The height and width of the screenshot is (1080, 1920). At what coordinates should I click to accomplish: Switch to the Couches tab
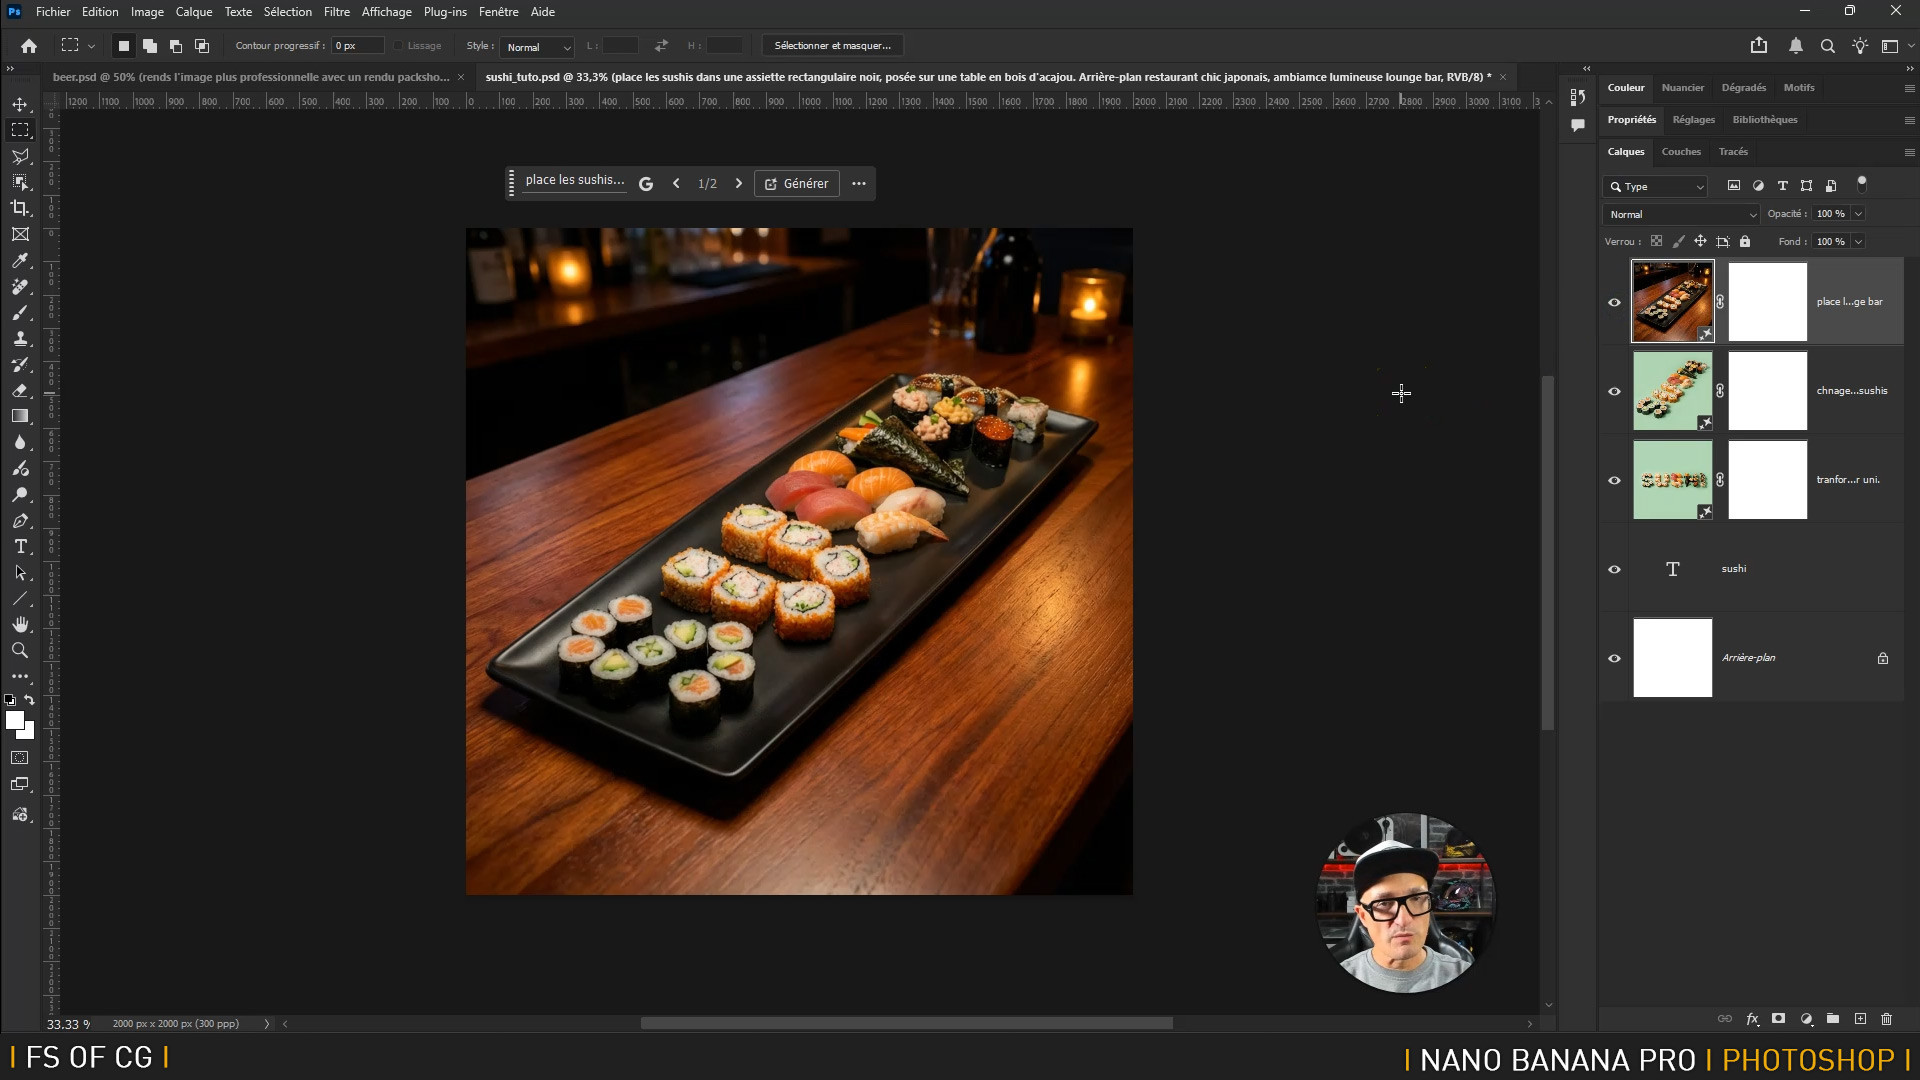[1680, 152]
